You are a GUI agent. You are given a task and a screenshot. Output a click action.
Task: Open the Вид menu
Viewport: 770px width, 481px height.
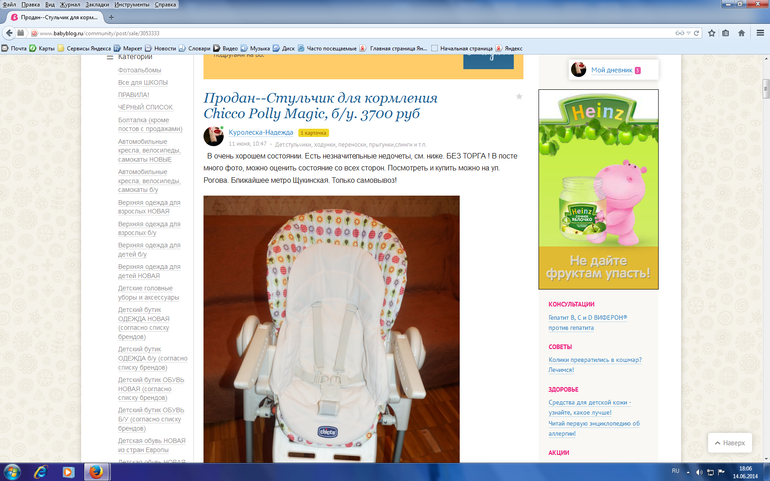click(50, 4)
